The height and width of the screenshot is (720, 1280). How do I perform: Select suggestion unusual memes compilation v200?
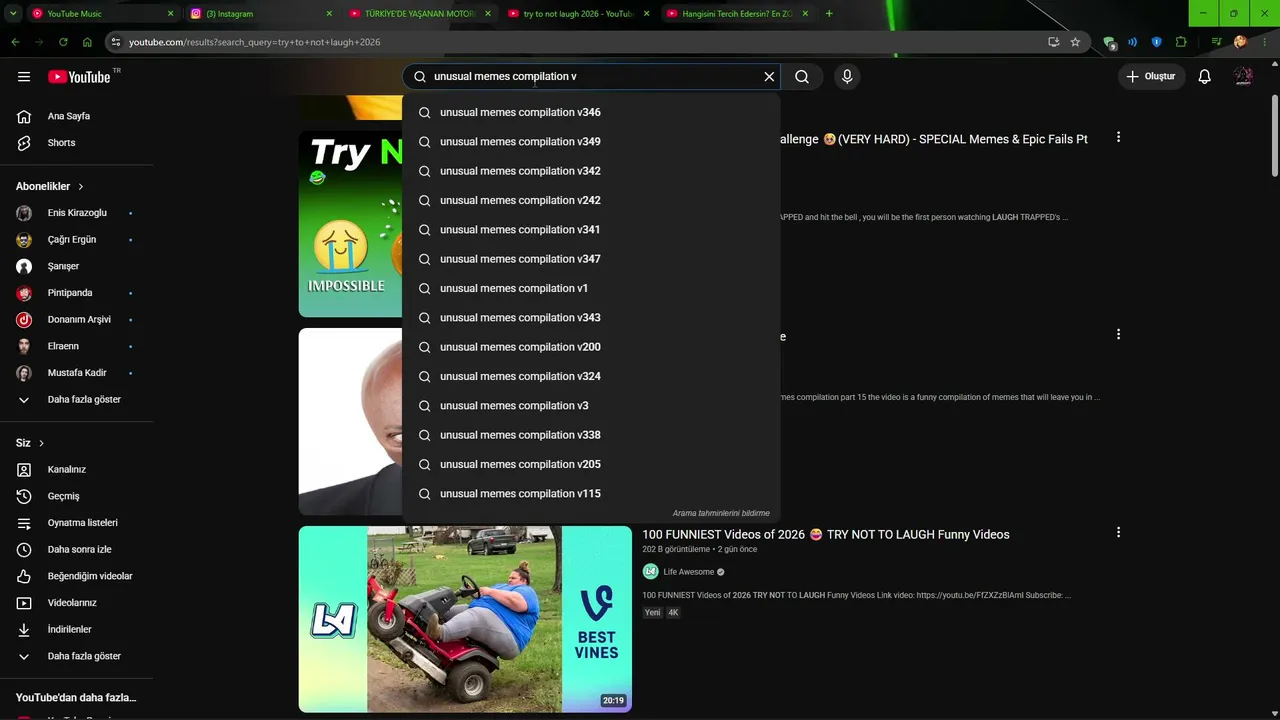[x=591, y=347]
